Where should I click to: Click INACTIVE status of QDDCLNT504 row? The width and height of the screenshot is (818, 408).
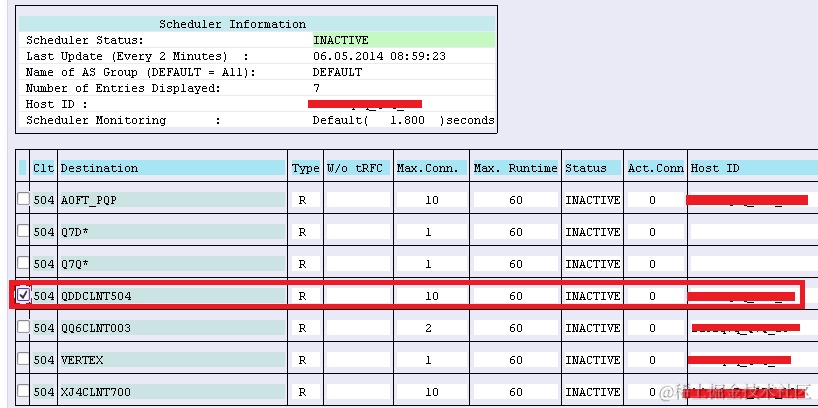593,296
